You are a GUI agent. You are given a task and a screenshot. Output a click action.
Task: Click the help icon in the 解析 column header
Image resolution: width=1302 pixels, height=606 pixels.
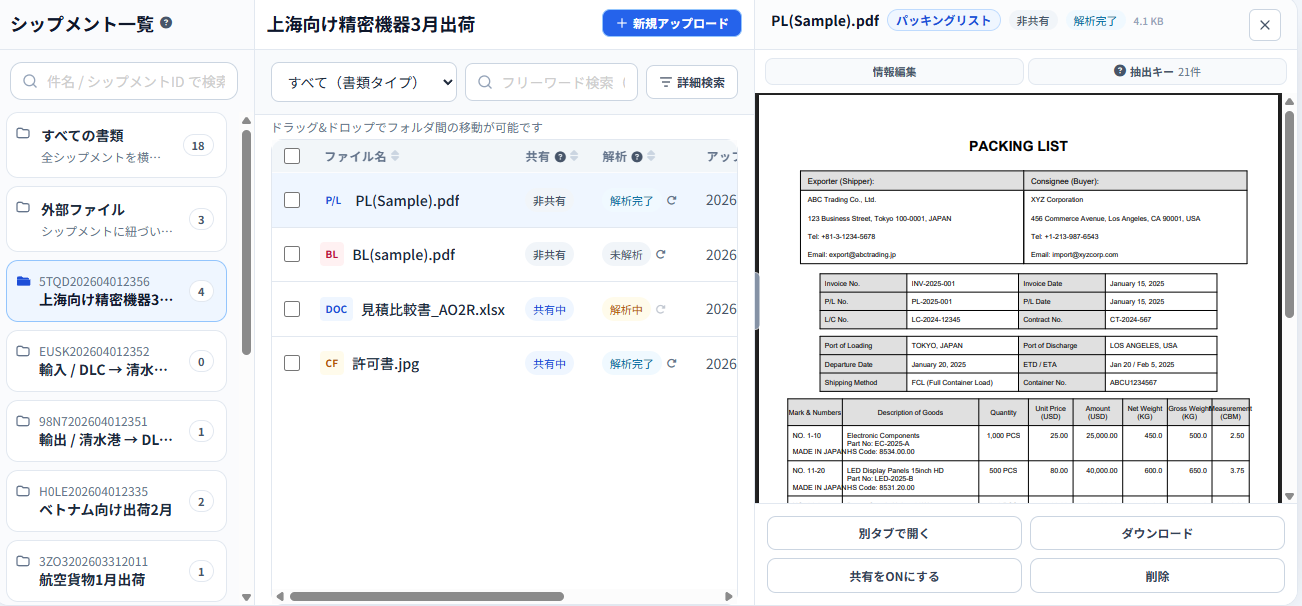coord(638,155)
